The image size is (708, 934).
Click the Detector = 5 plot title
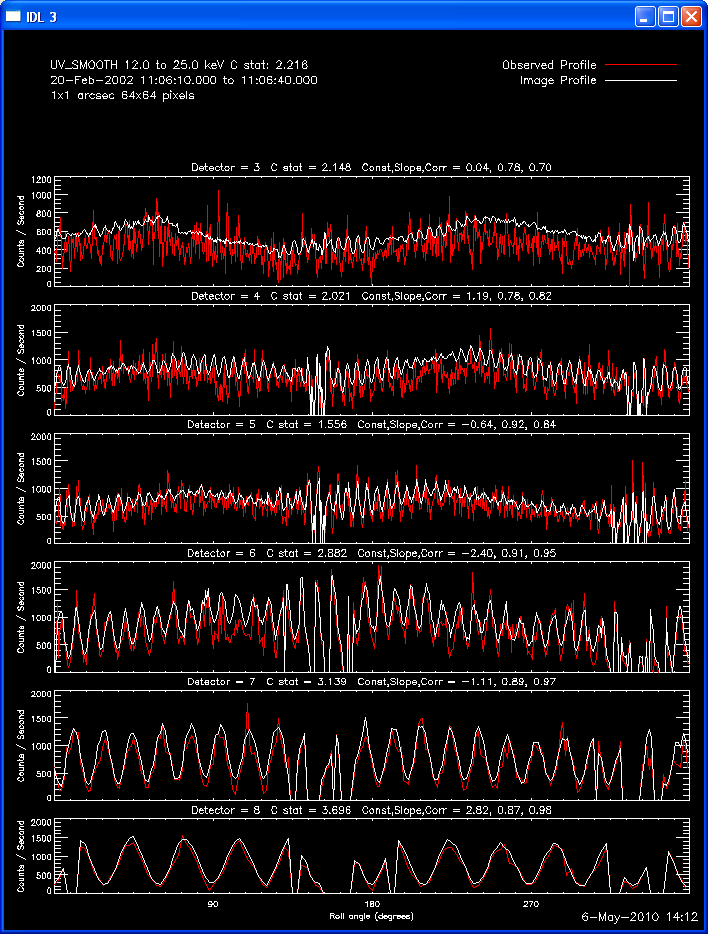(371, 424)
